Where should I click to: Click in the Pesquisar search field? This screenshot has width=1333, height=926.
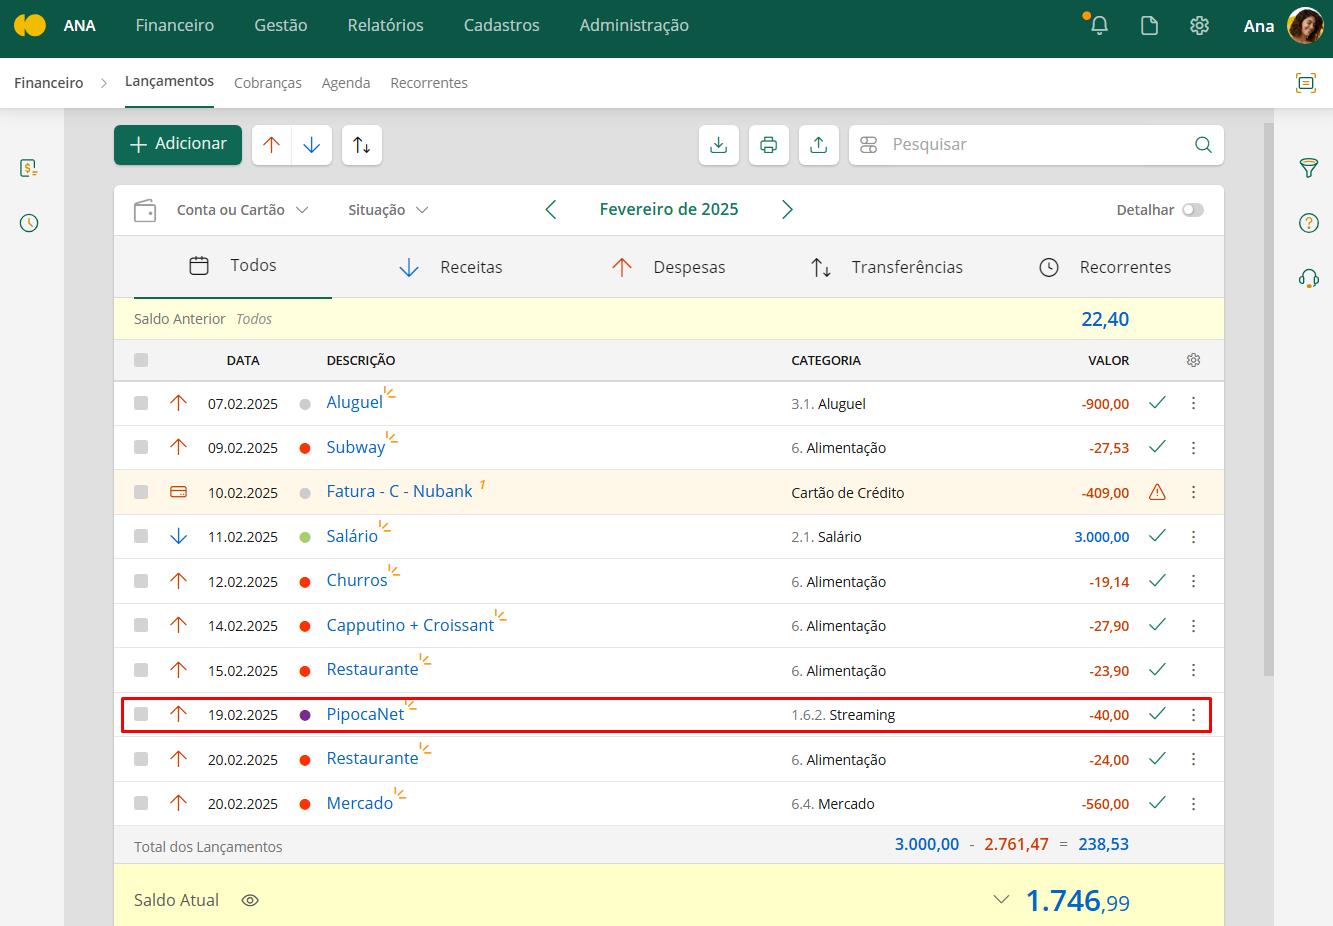1035,145
